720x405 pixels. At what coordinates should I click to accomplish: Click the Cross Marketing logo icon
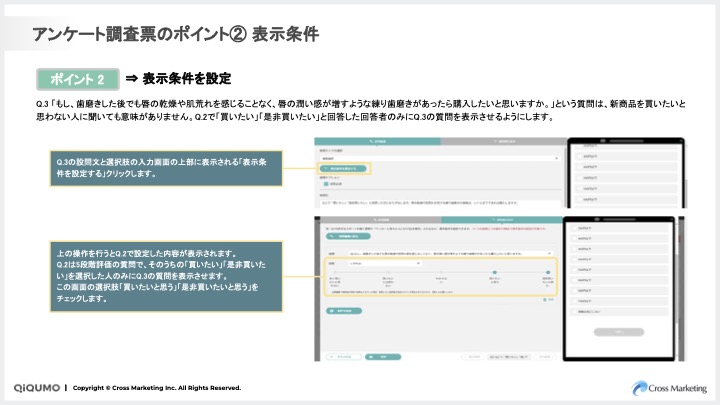point(640,387)
